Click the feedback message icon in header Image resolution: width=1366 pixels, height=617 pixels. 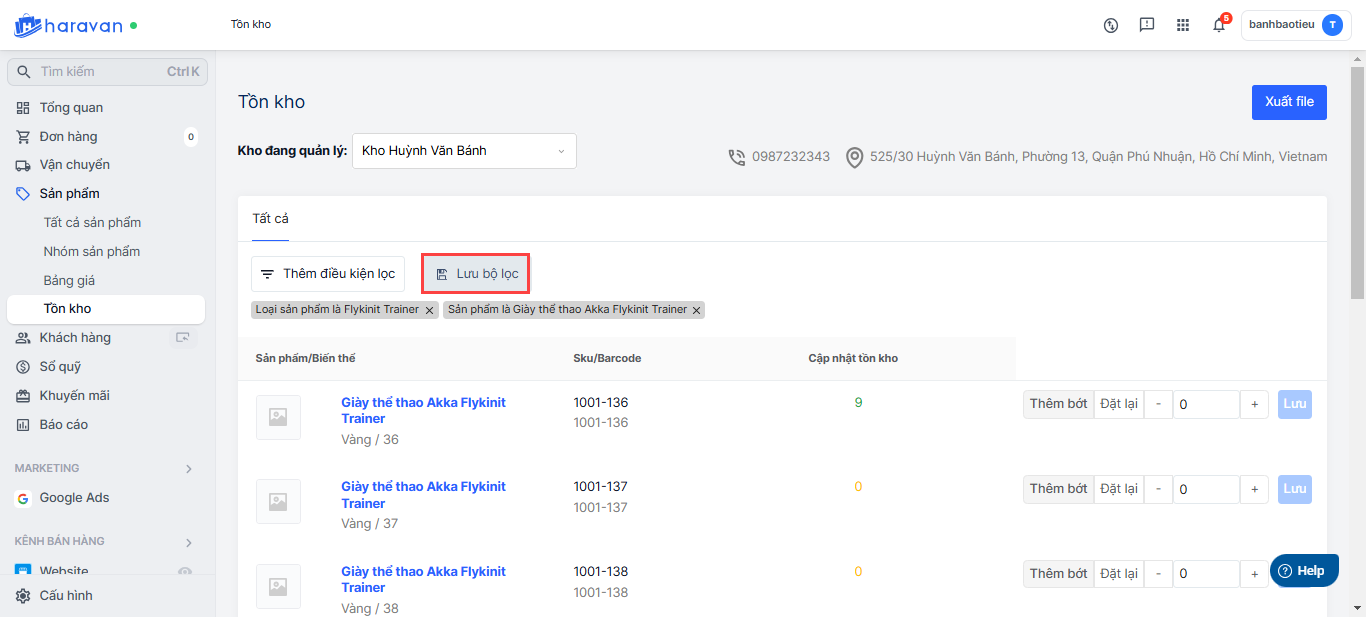pyautogui.click(x=1147, y=26)
